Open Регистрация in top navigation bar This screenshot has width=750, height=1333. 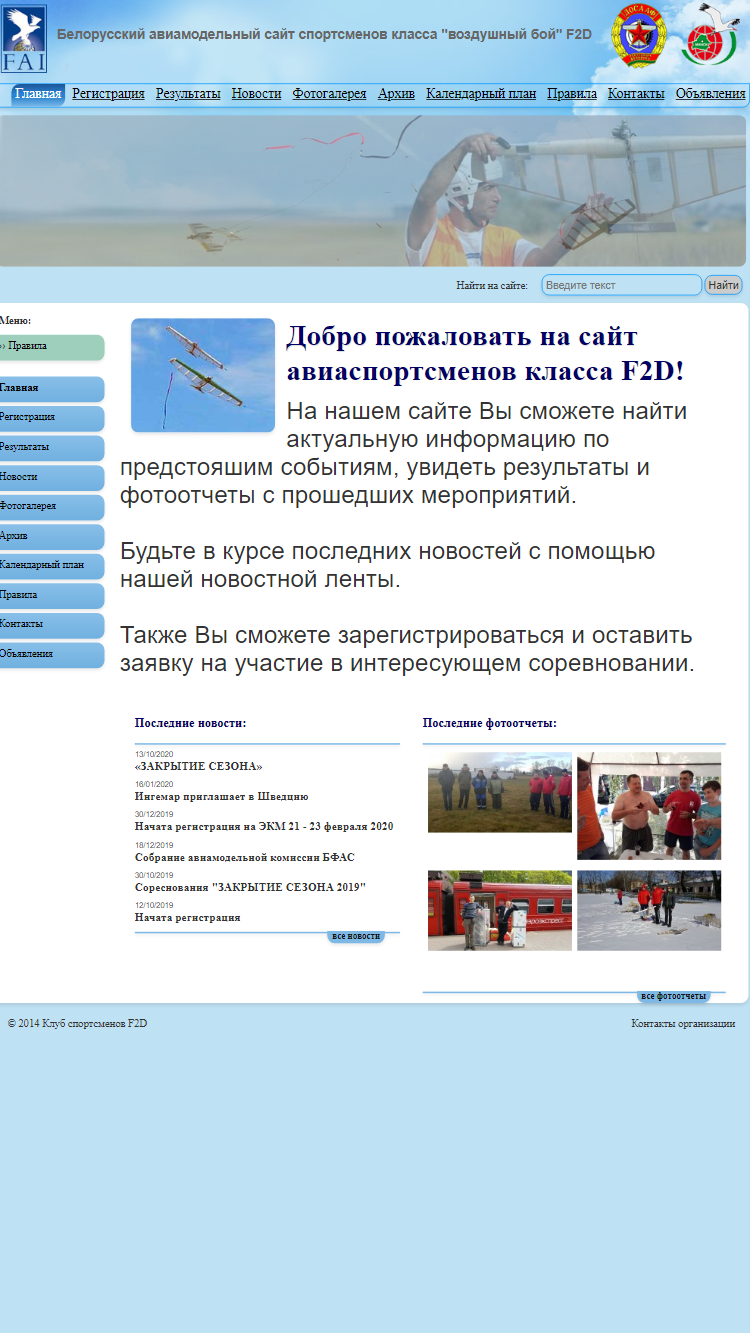[x=108, y=94]
